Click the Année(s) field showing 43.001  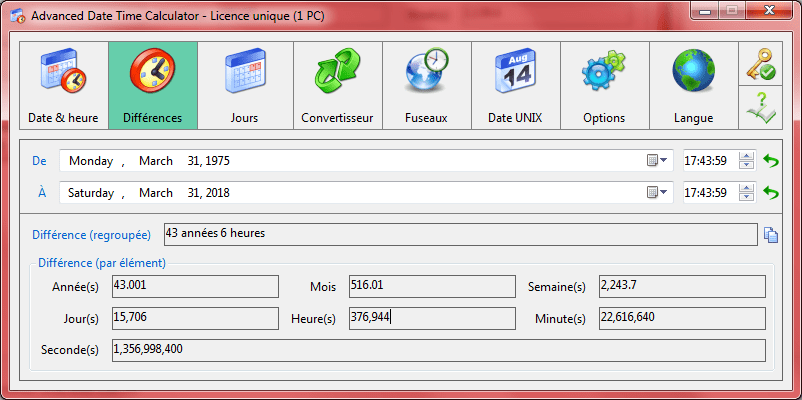coord(195,286)
